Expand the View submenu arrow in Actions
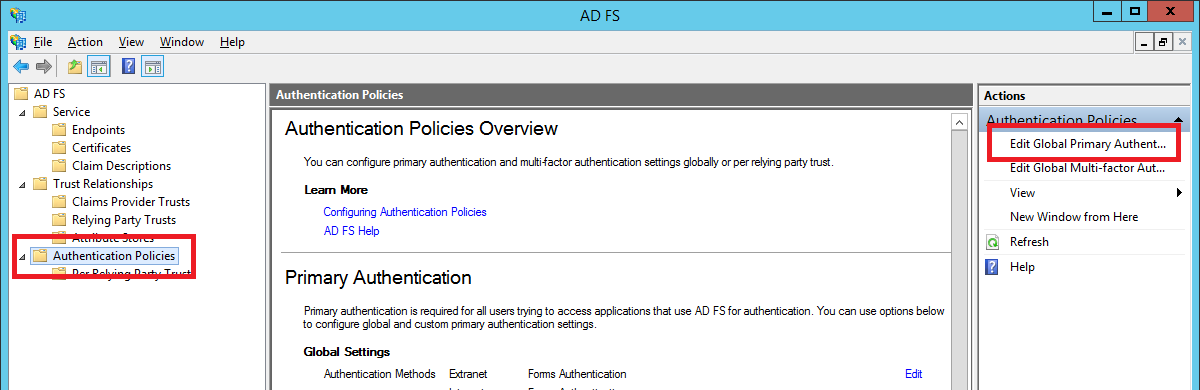The height and width of the screenshot is (390, 1200). (x=1180, y=193)
